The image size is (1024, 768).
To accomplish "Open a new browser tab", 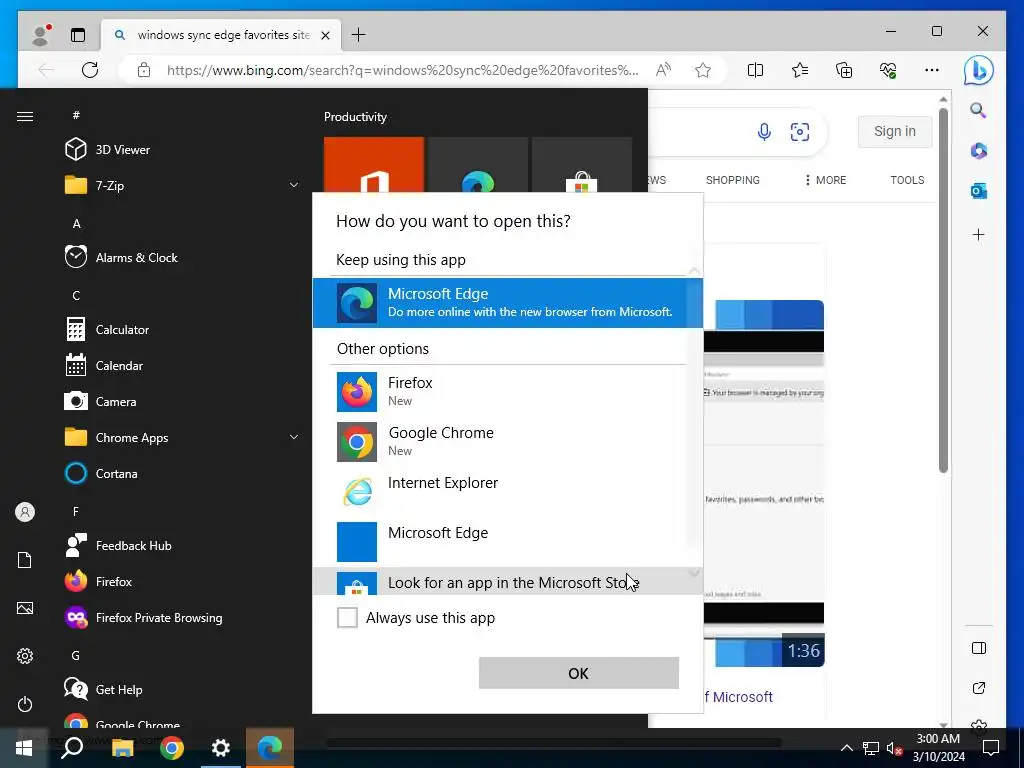I will 359,35.
